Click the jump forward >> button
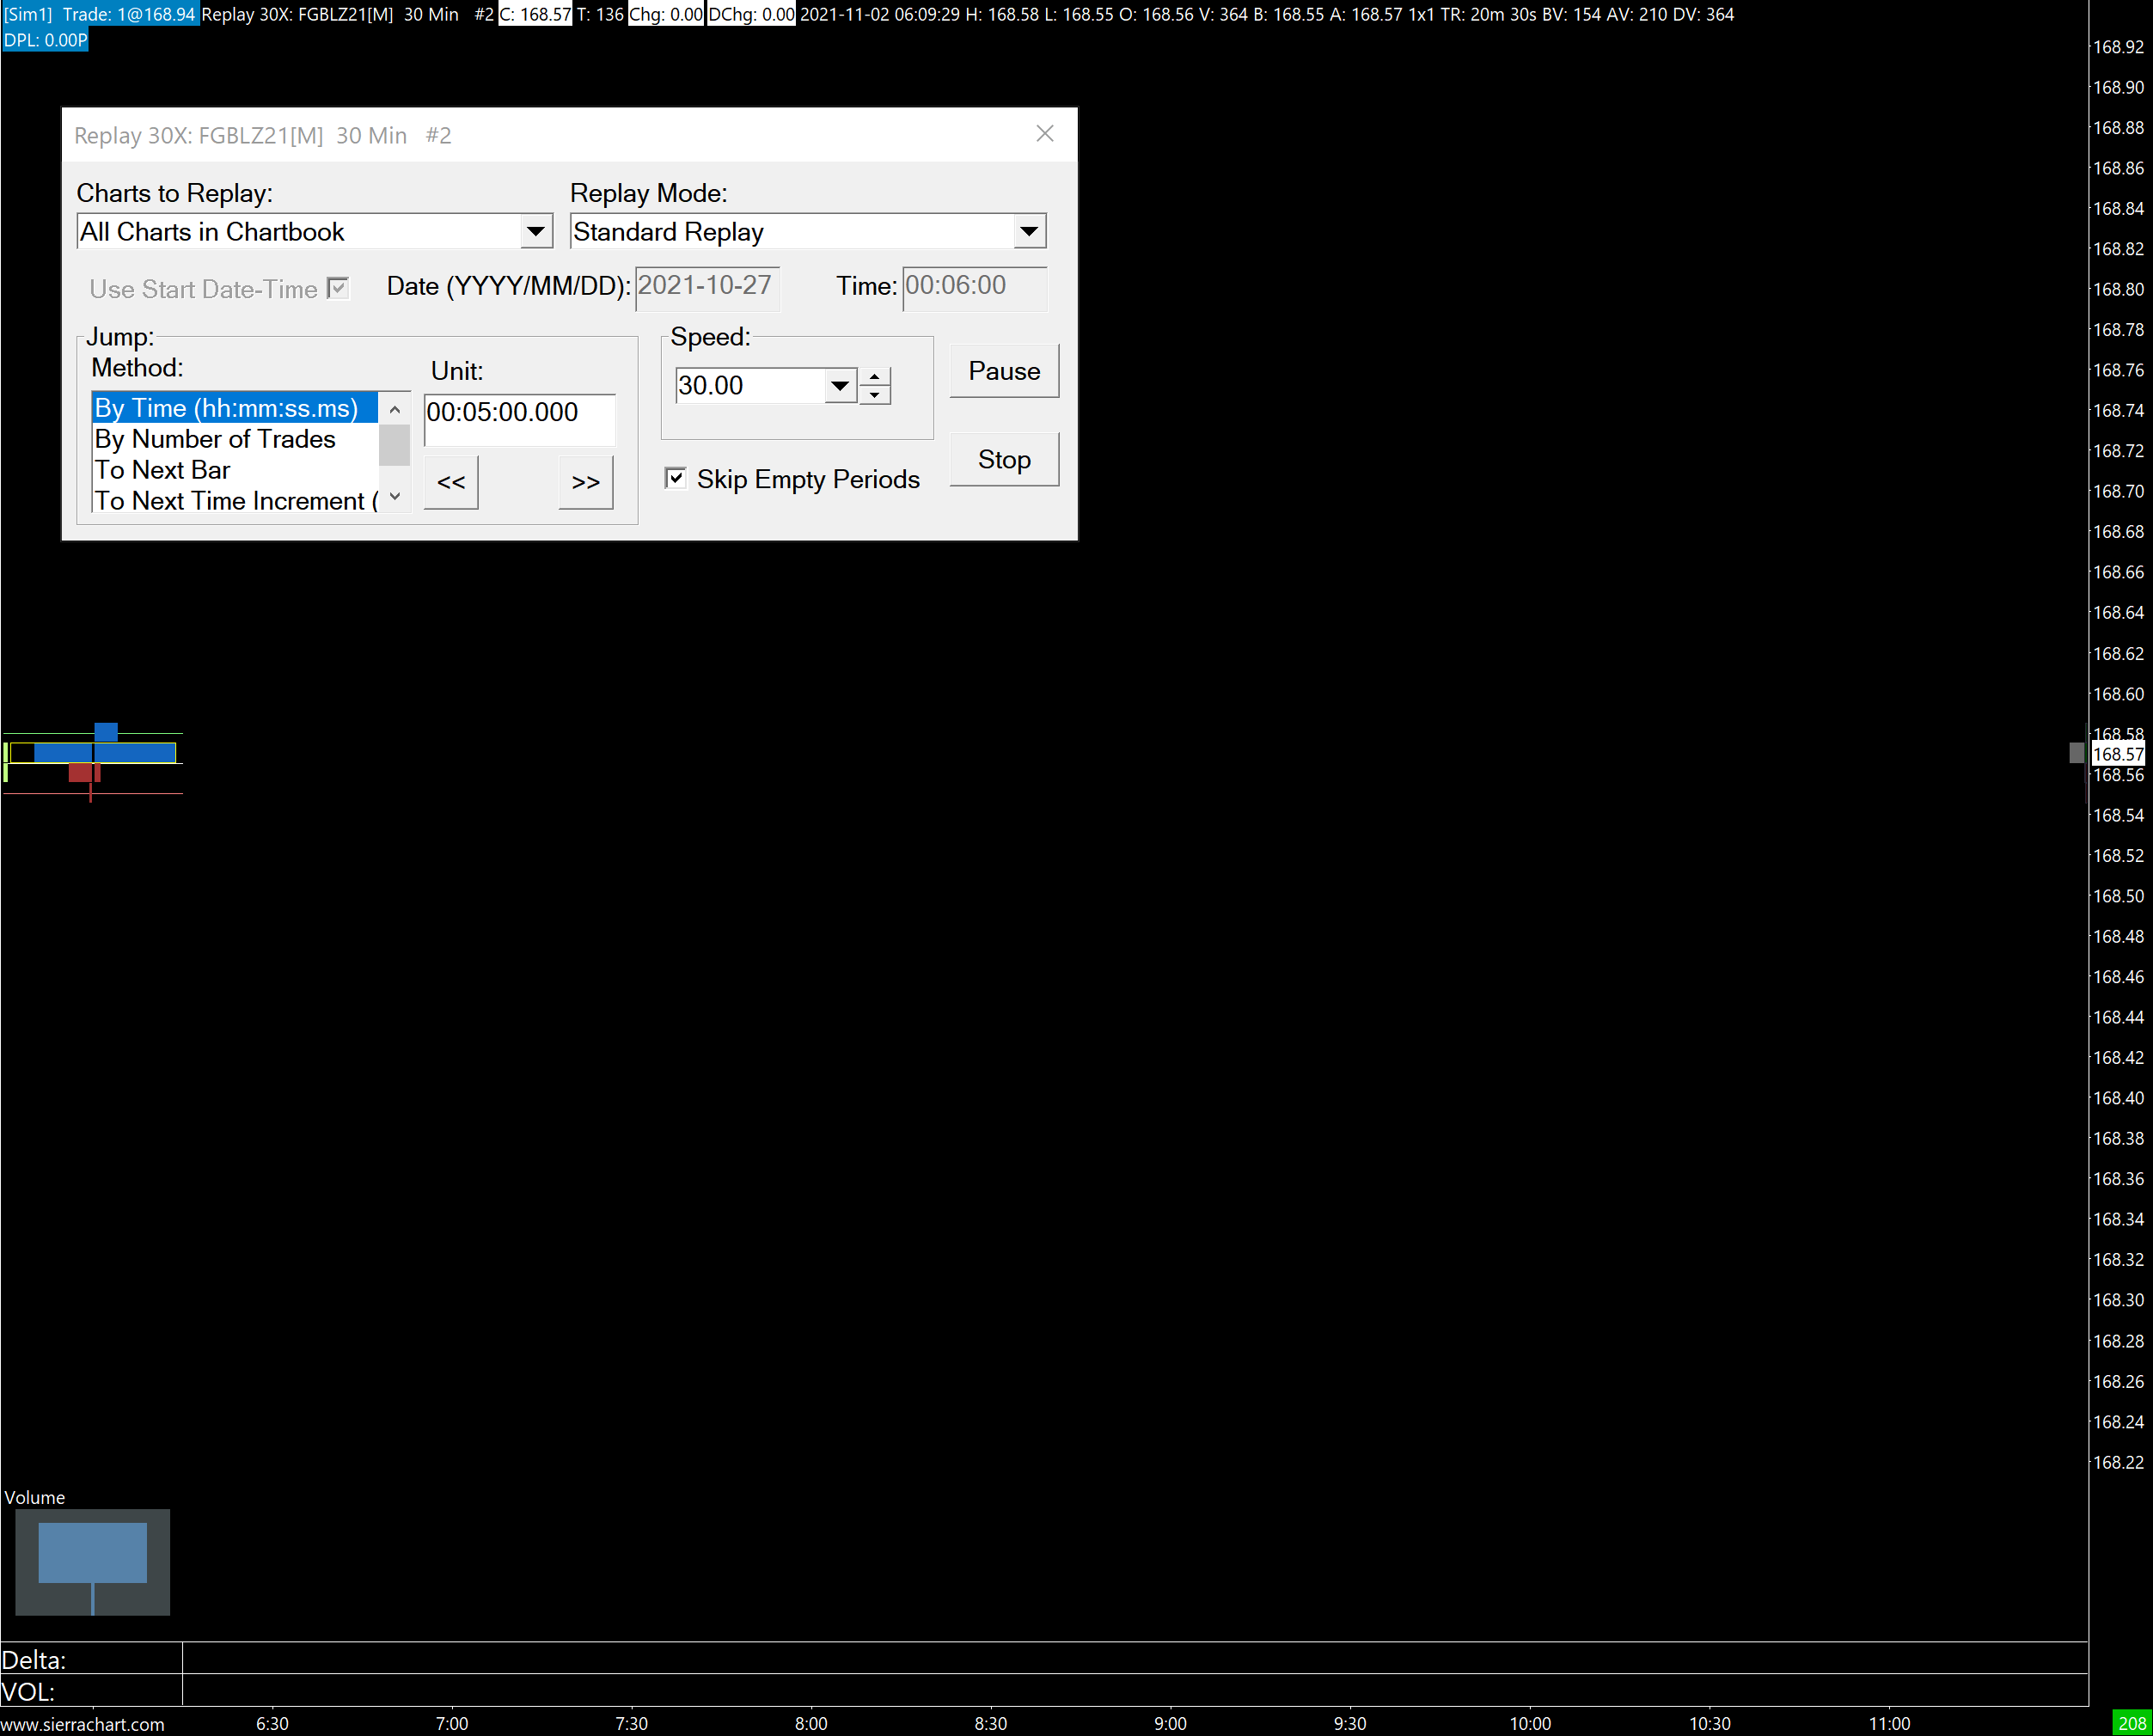The image size is (2153, 1736). [x=585, y=482]
